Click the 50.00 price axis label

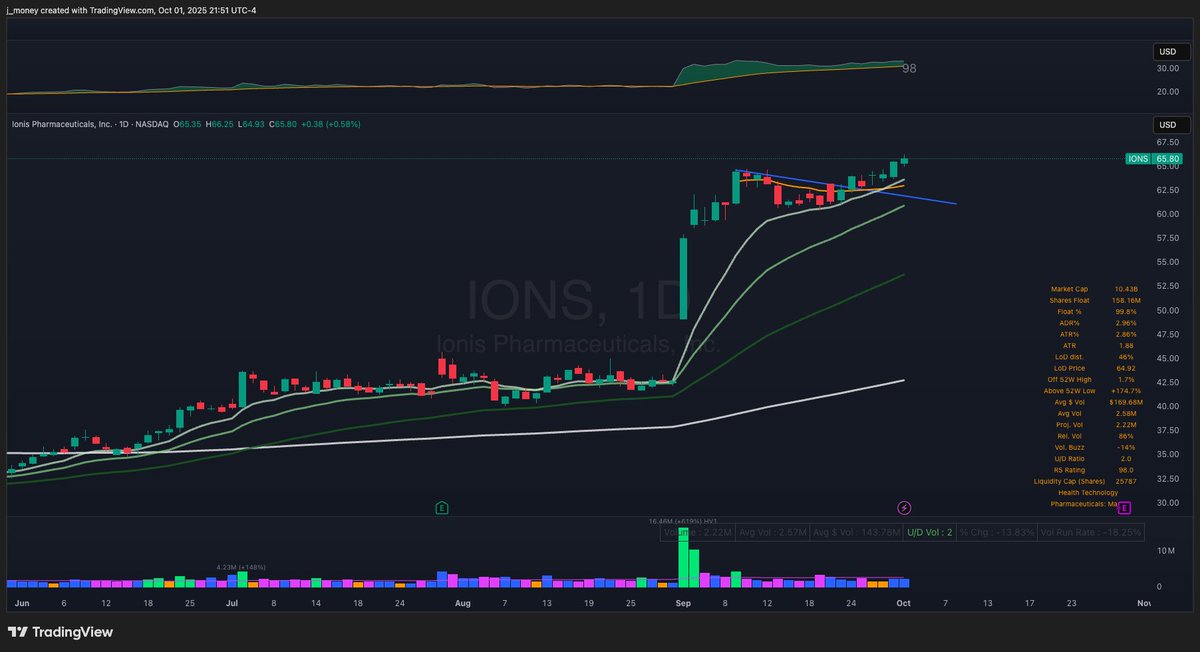pyautogui.click(x=1167, y=310)
